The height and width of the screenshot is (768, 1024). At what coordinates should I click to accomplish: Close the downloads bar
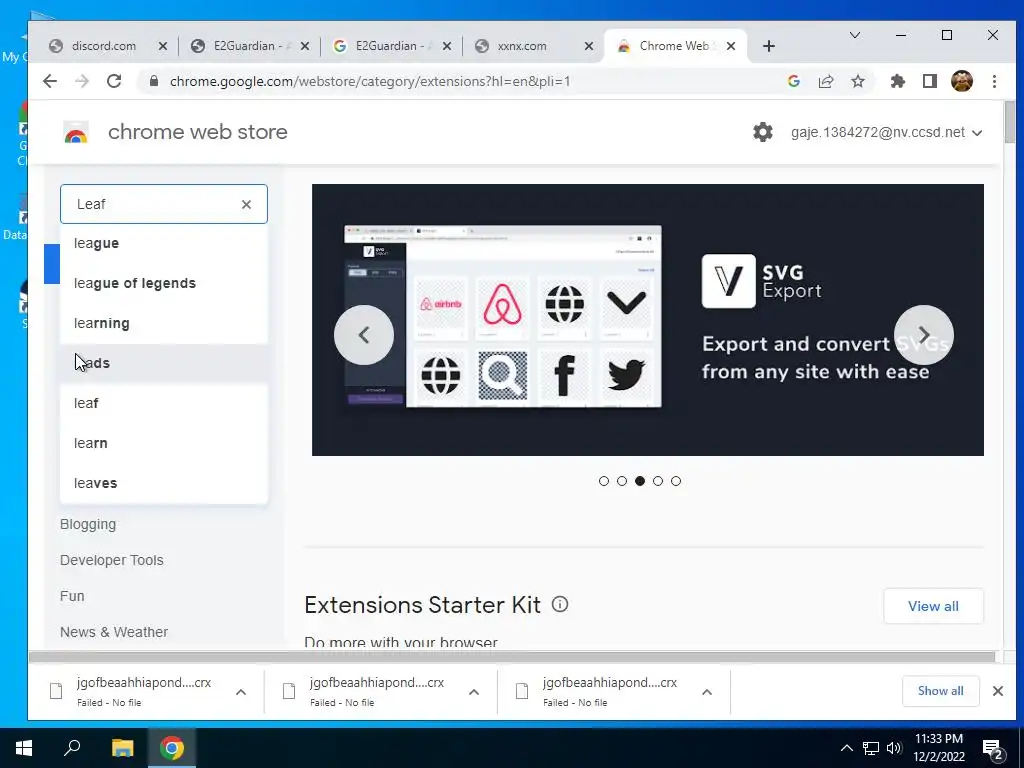pyautogui.click(x=997, y=691)
